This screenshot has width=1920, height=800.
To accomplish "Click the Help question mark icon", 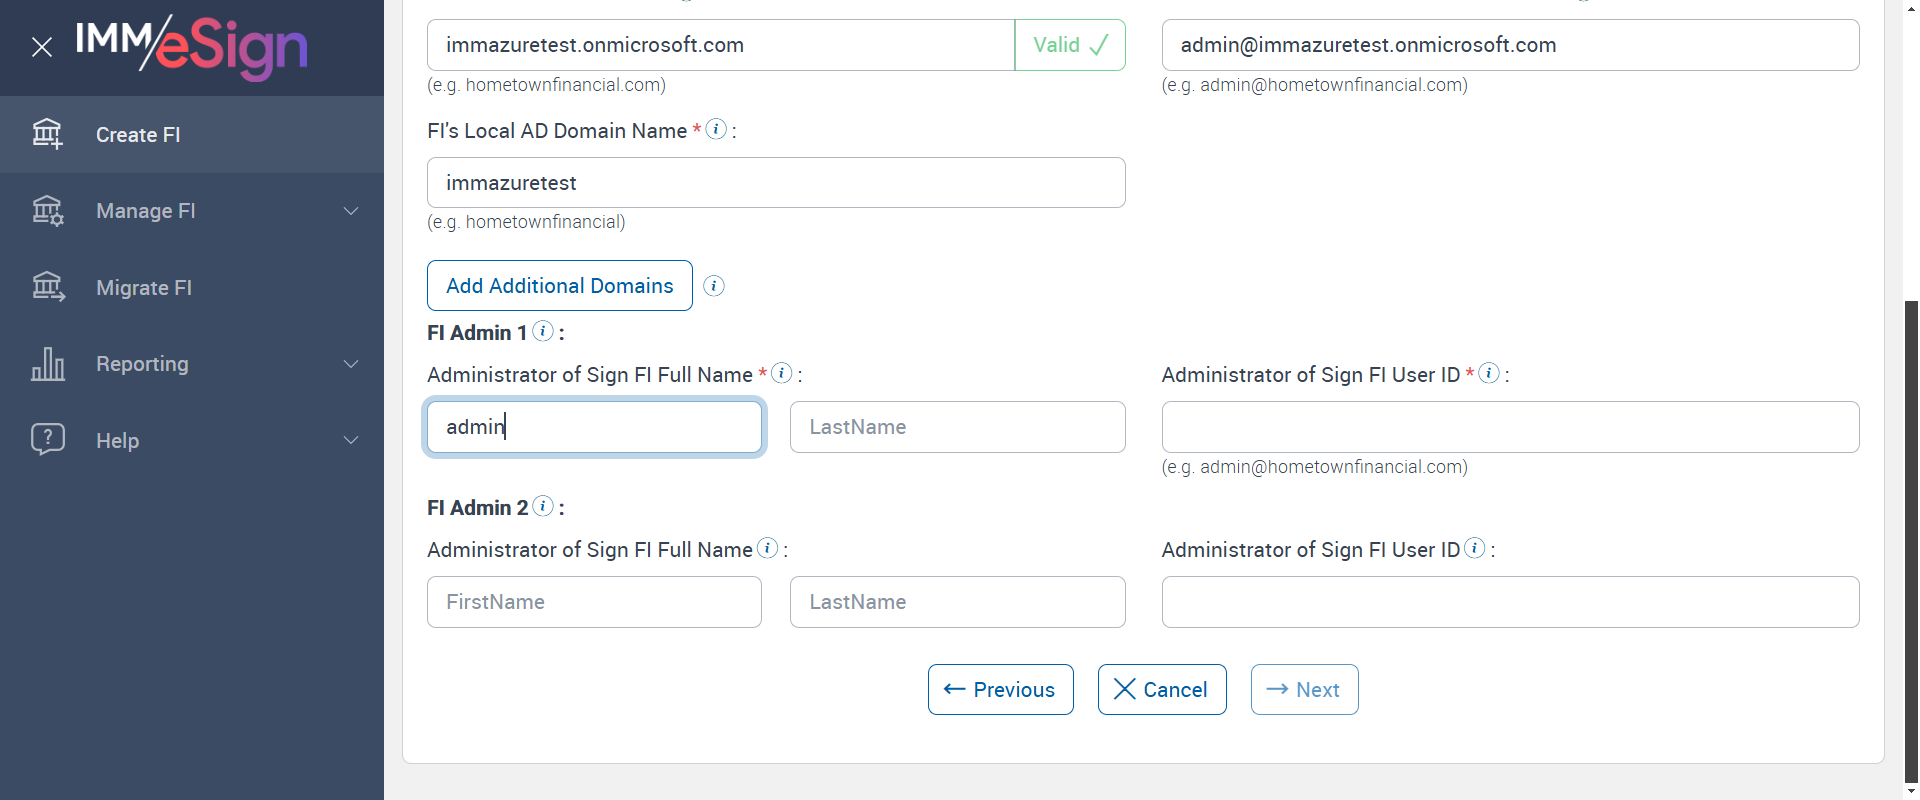I will point(47,440).
